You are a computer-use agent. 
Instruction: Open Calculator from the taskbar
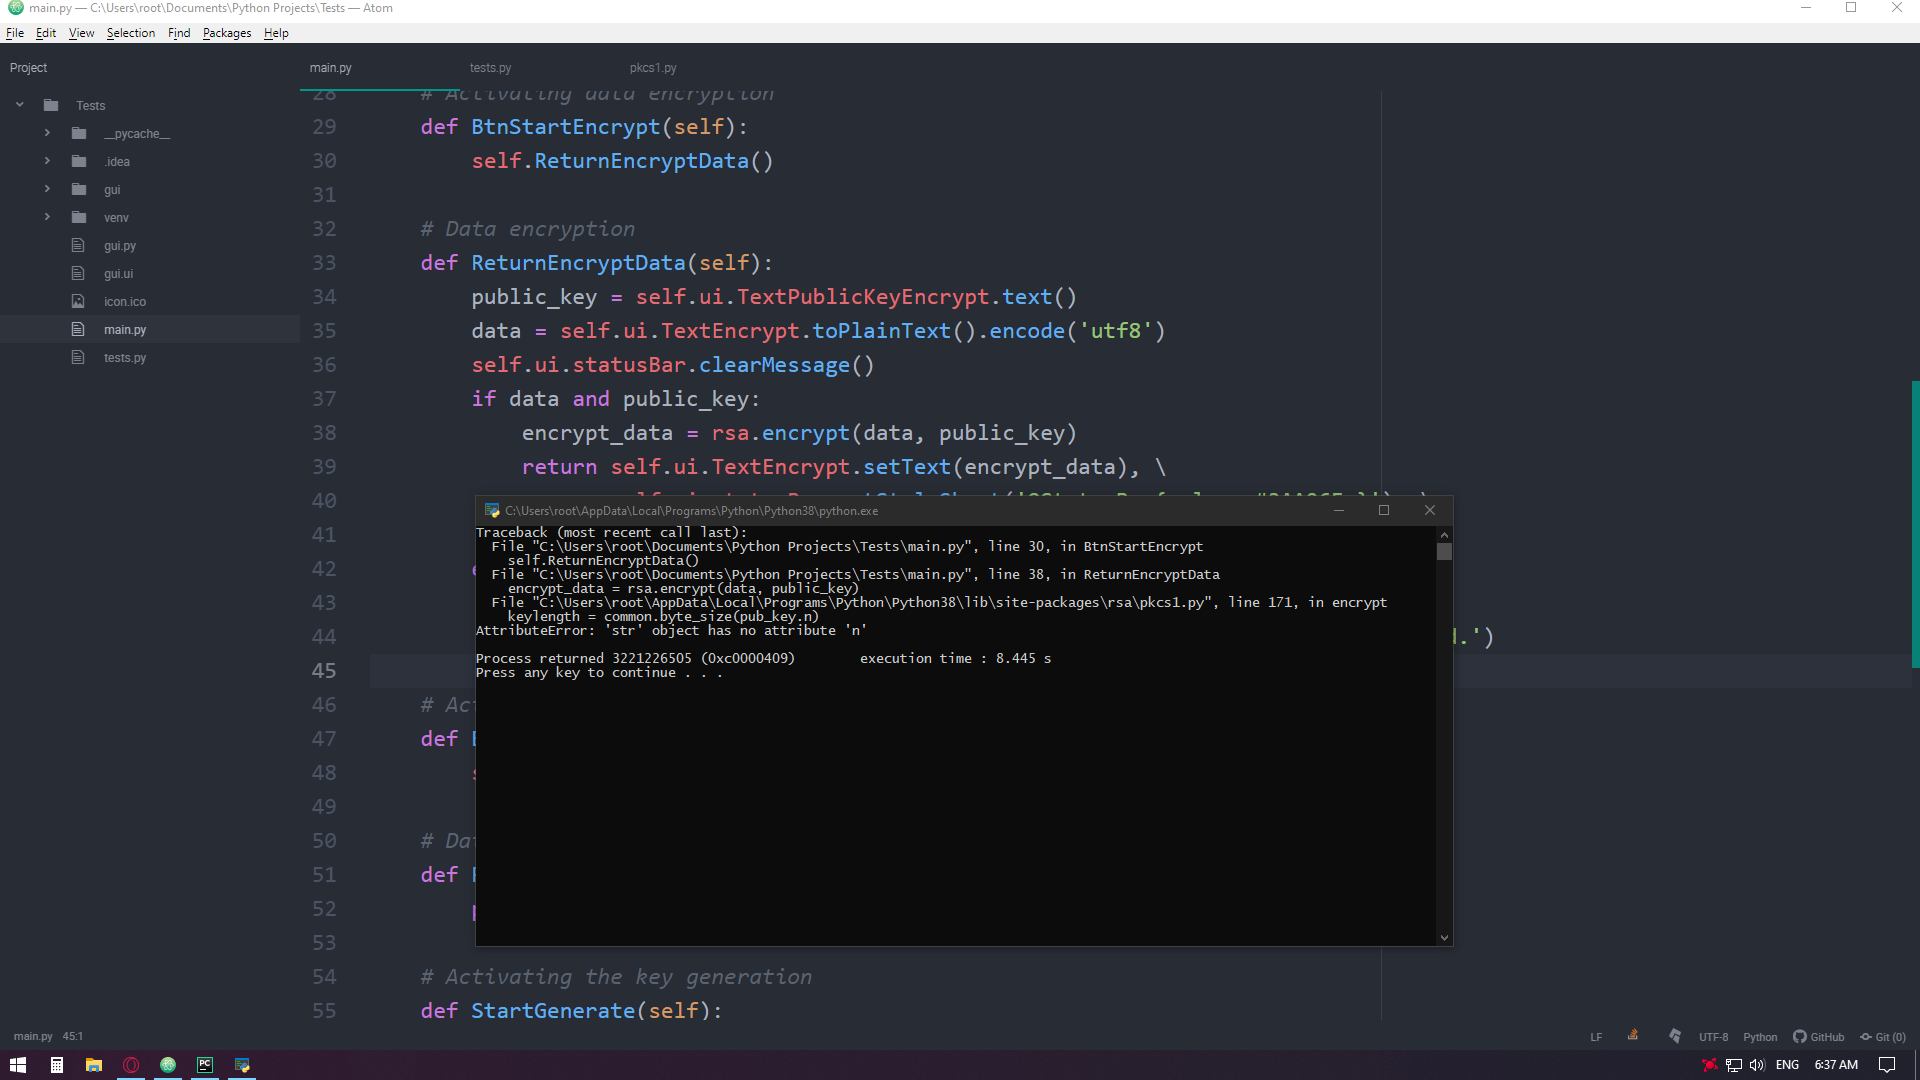click(57, 1065)
